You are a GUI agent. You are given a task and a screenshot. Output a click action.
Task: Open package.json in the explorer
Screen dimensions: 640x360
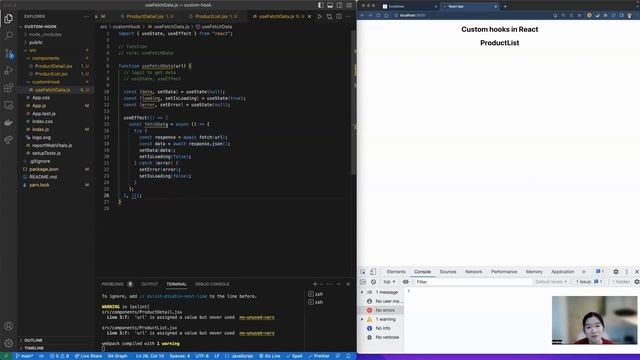(x=44, y=169)
